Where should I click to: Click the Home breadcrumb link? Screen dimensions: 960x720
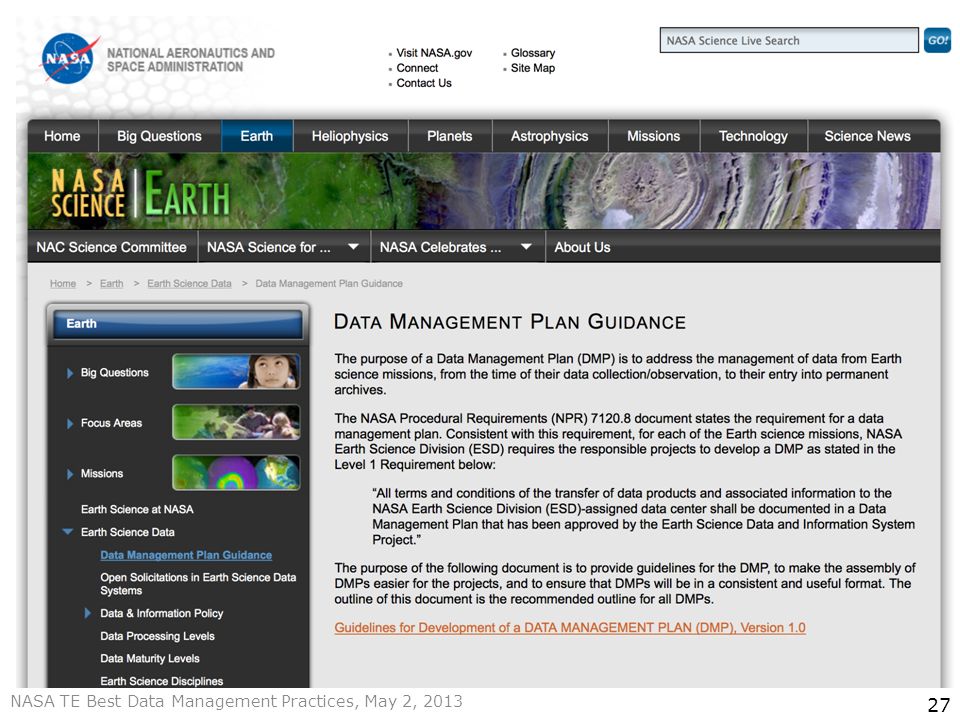63,283
